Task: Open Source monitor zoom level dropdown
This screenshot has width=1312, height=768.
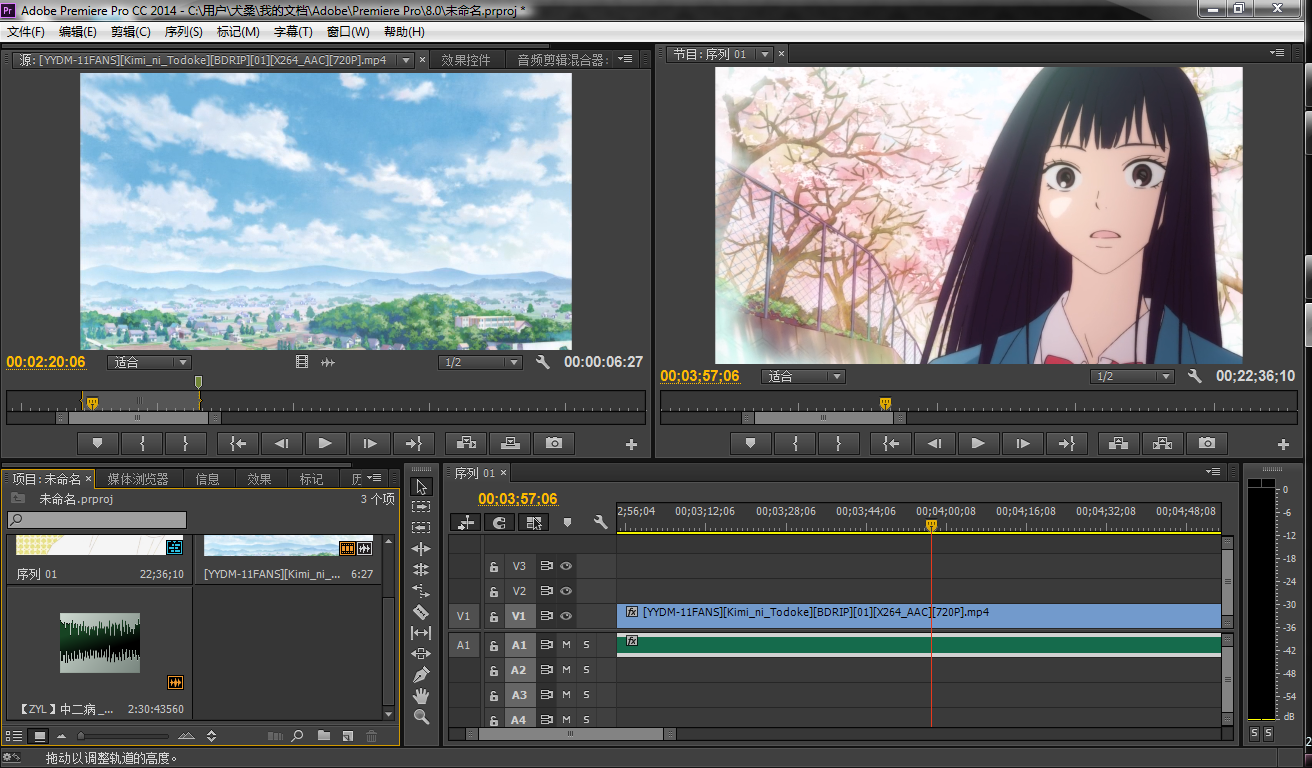Action: pos(149,362)
